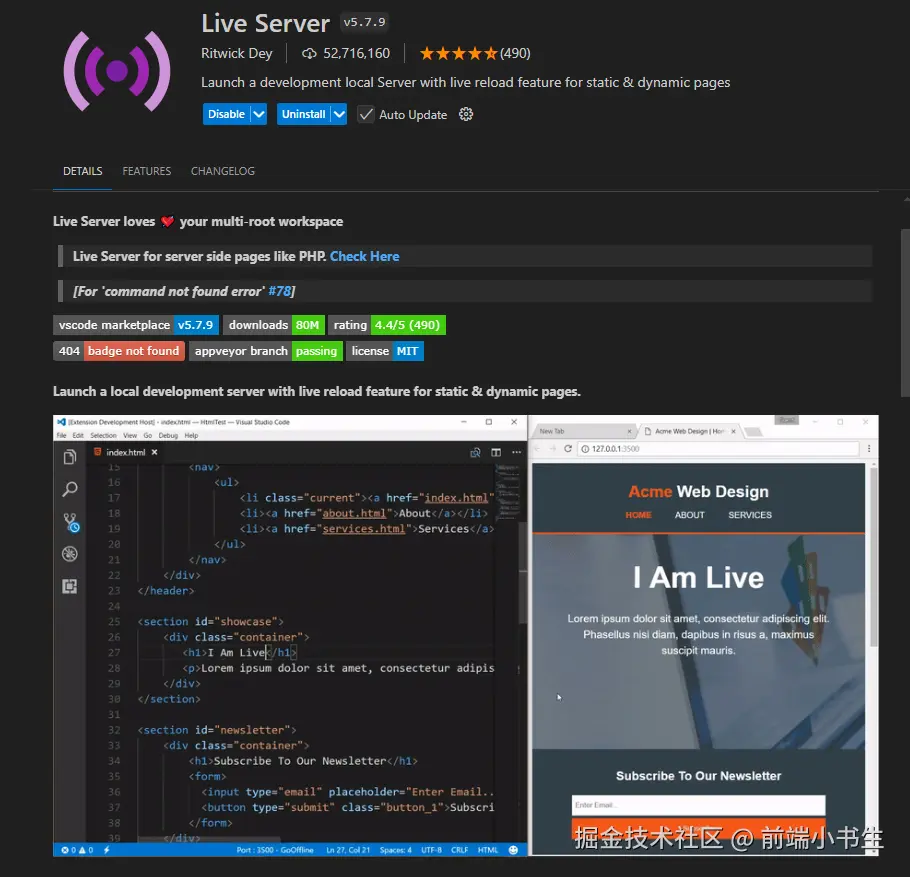The width and height of the screenshot is (910, 877).
Task: Switch to the DETAILS tab
Action: pos(82,171)
